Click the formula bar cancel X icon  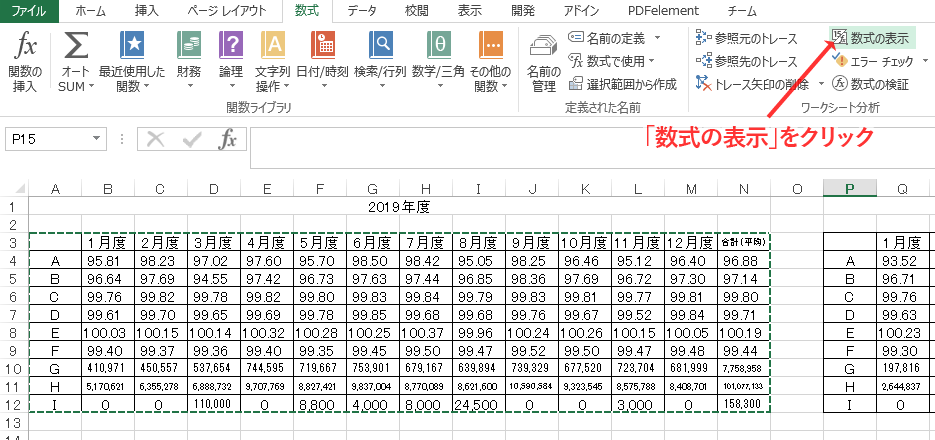click(156, 140)
